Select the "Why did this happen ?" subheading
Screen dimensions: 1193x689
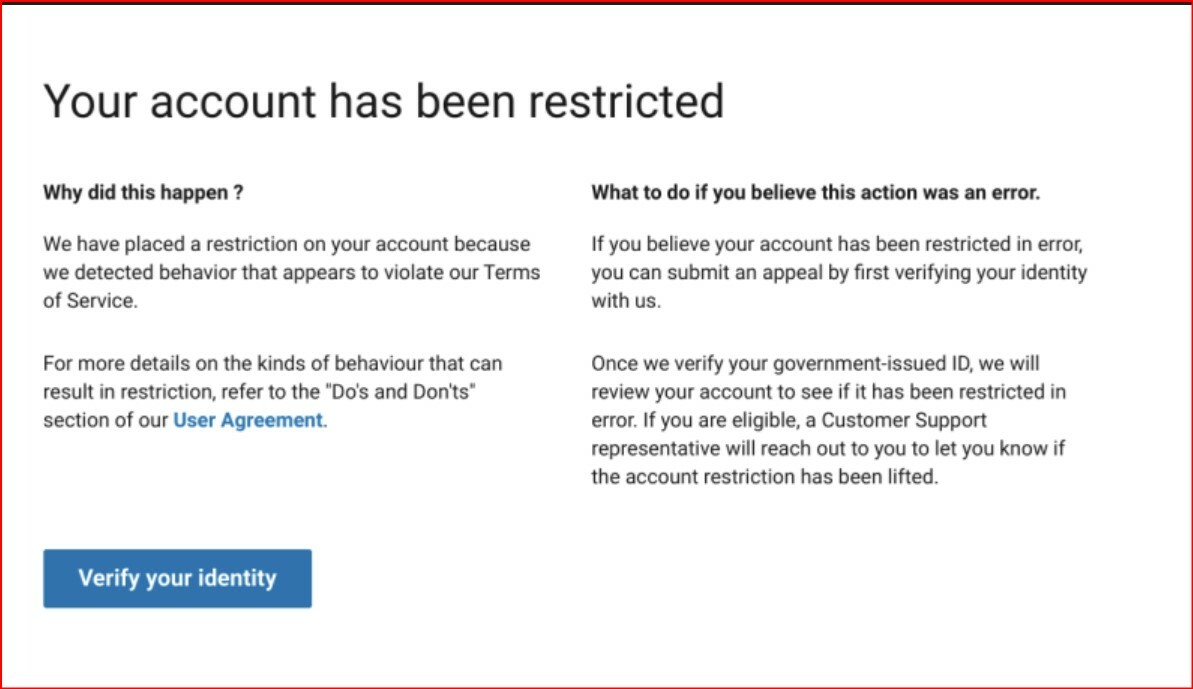(x=143, y=193)
